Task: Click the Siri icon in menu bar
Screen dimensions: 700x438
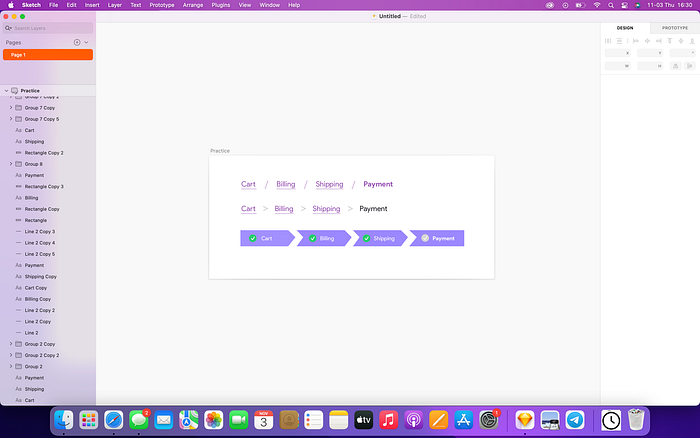Action: click(x=638, y=5)
